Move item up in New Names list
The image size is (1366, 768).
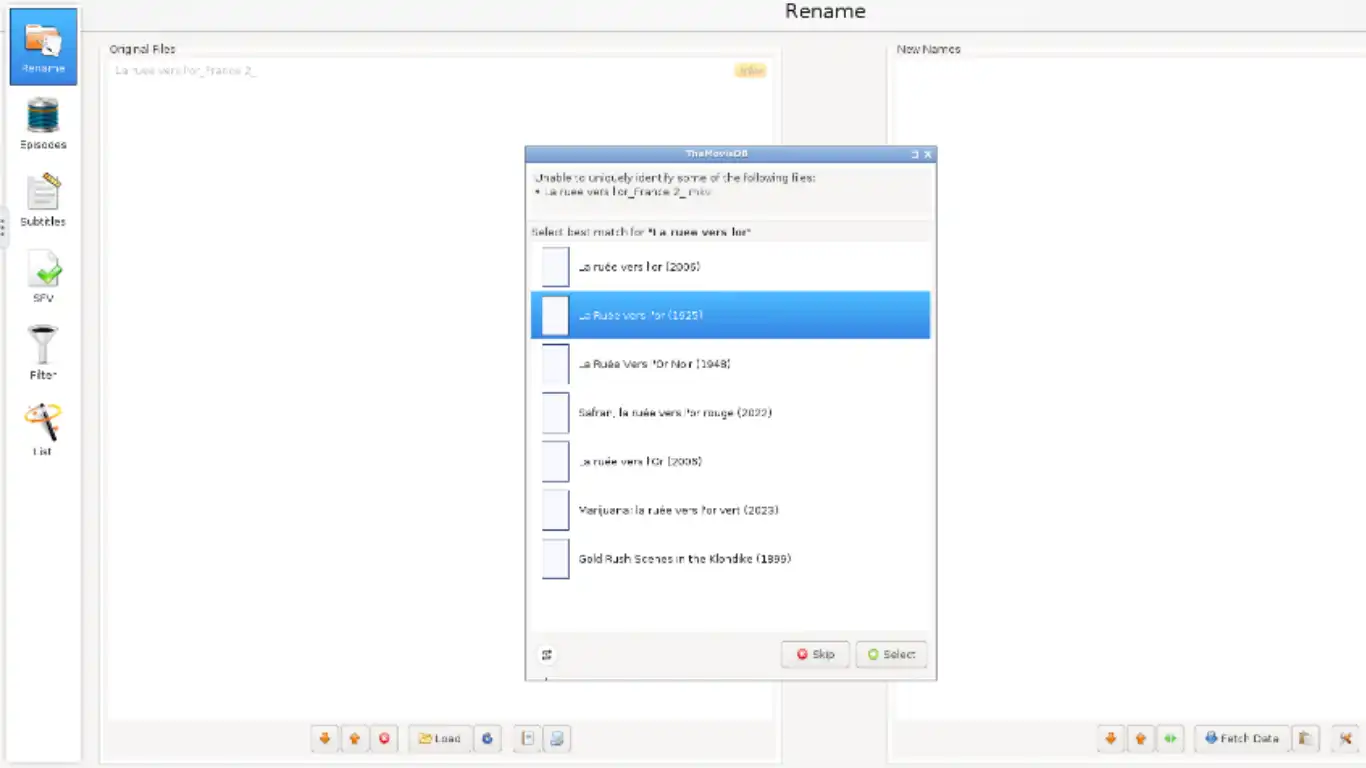1140,739
